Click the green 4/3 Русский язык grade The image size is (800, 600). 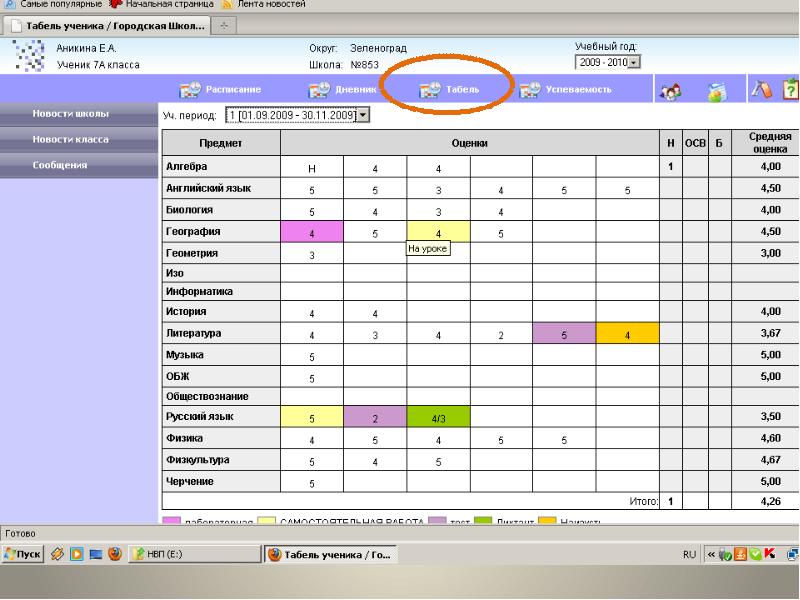point(438,417)
